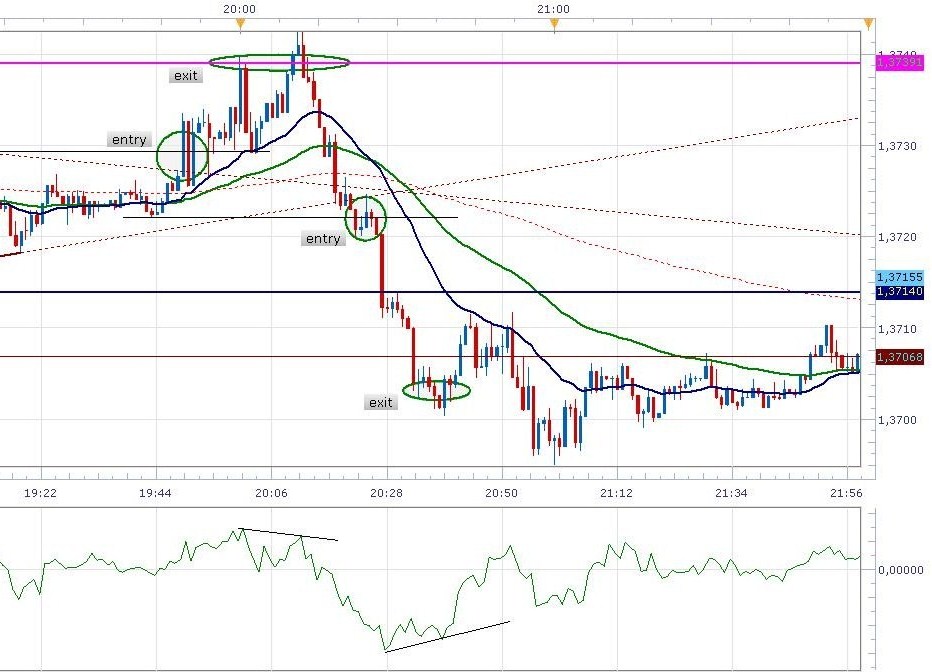
Task: Select the dark blue 1,37140 price tag
Action: 900,291
